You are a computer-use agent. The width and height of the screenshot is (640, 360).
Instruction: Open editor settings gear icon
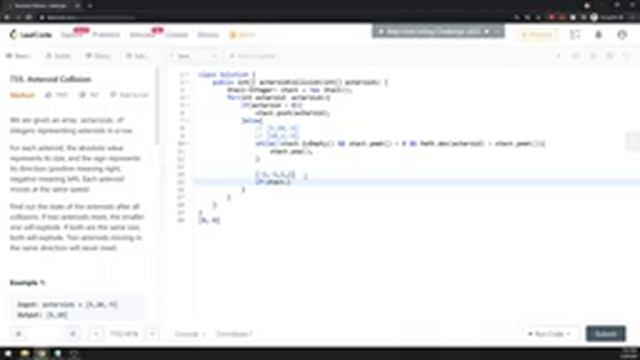(x=609, y=56)
